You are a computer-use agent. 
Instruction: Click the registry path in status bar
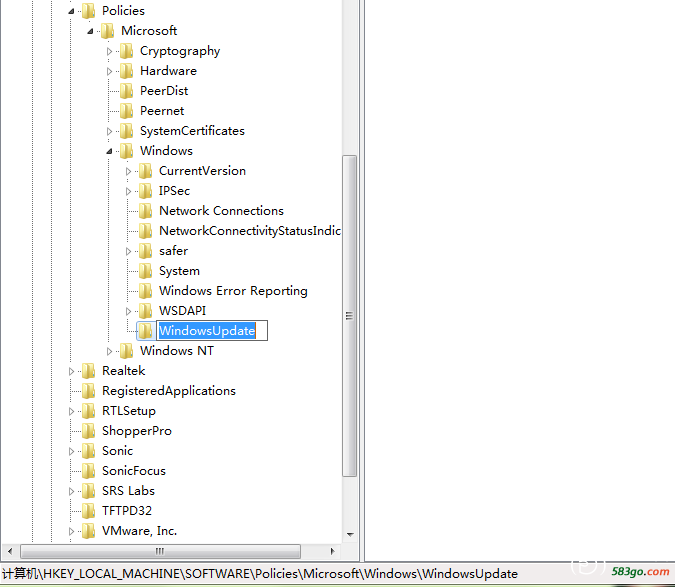pos(260,574)
